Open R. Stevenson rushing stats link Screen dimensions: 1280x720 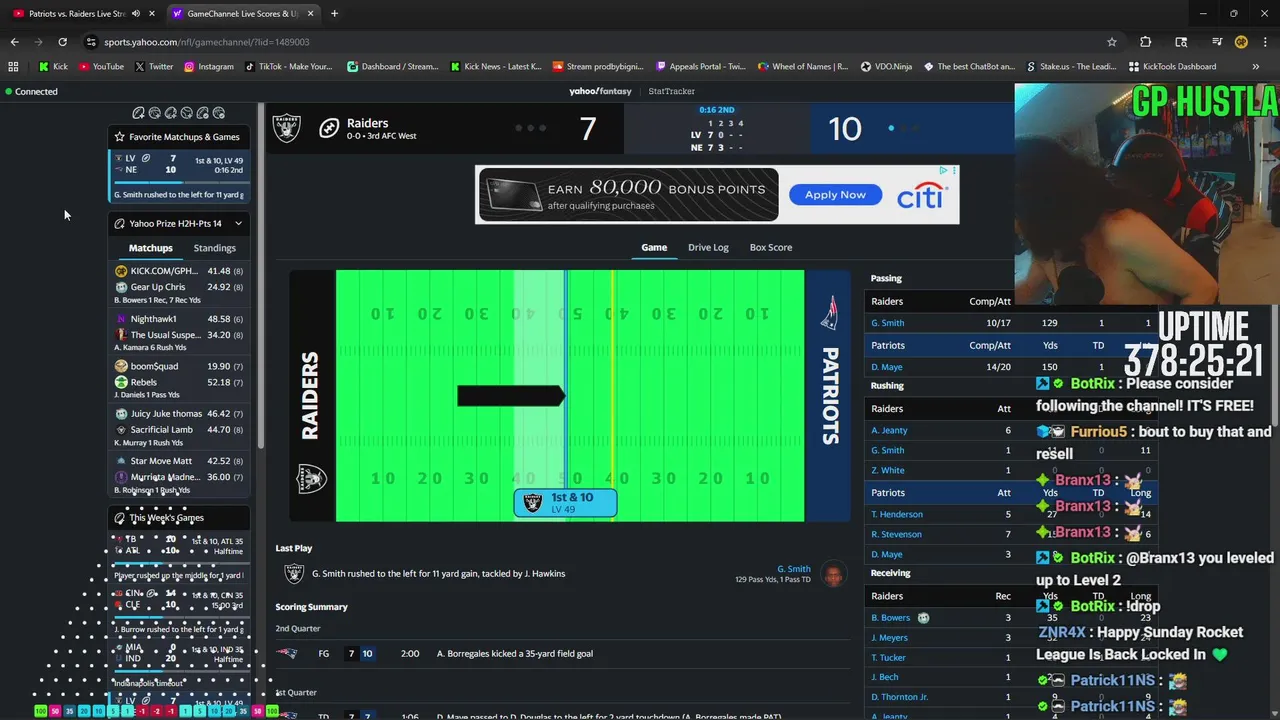pos(896,534)
